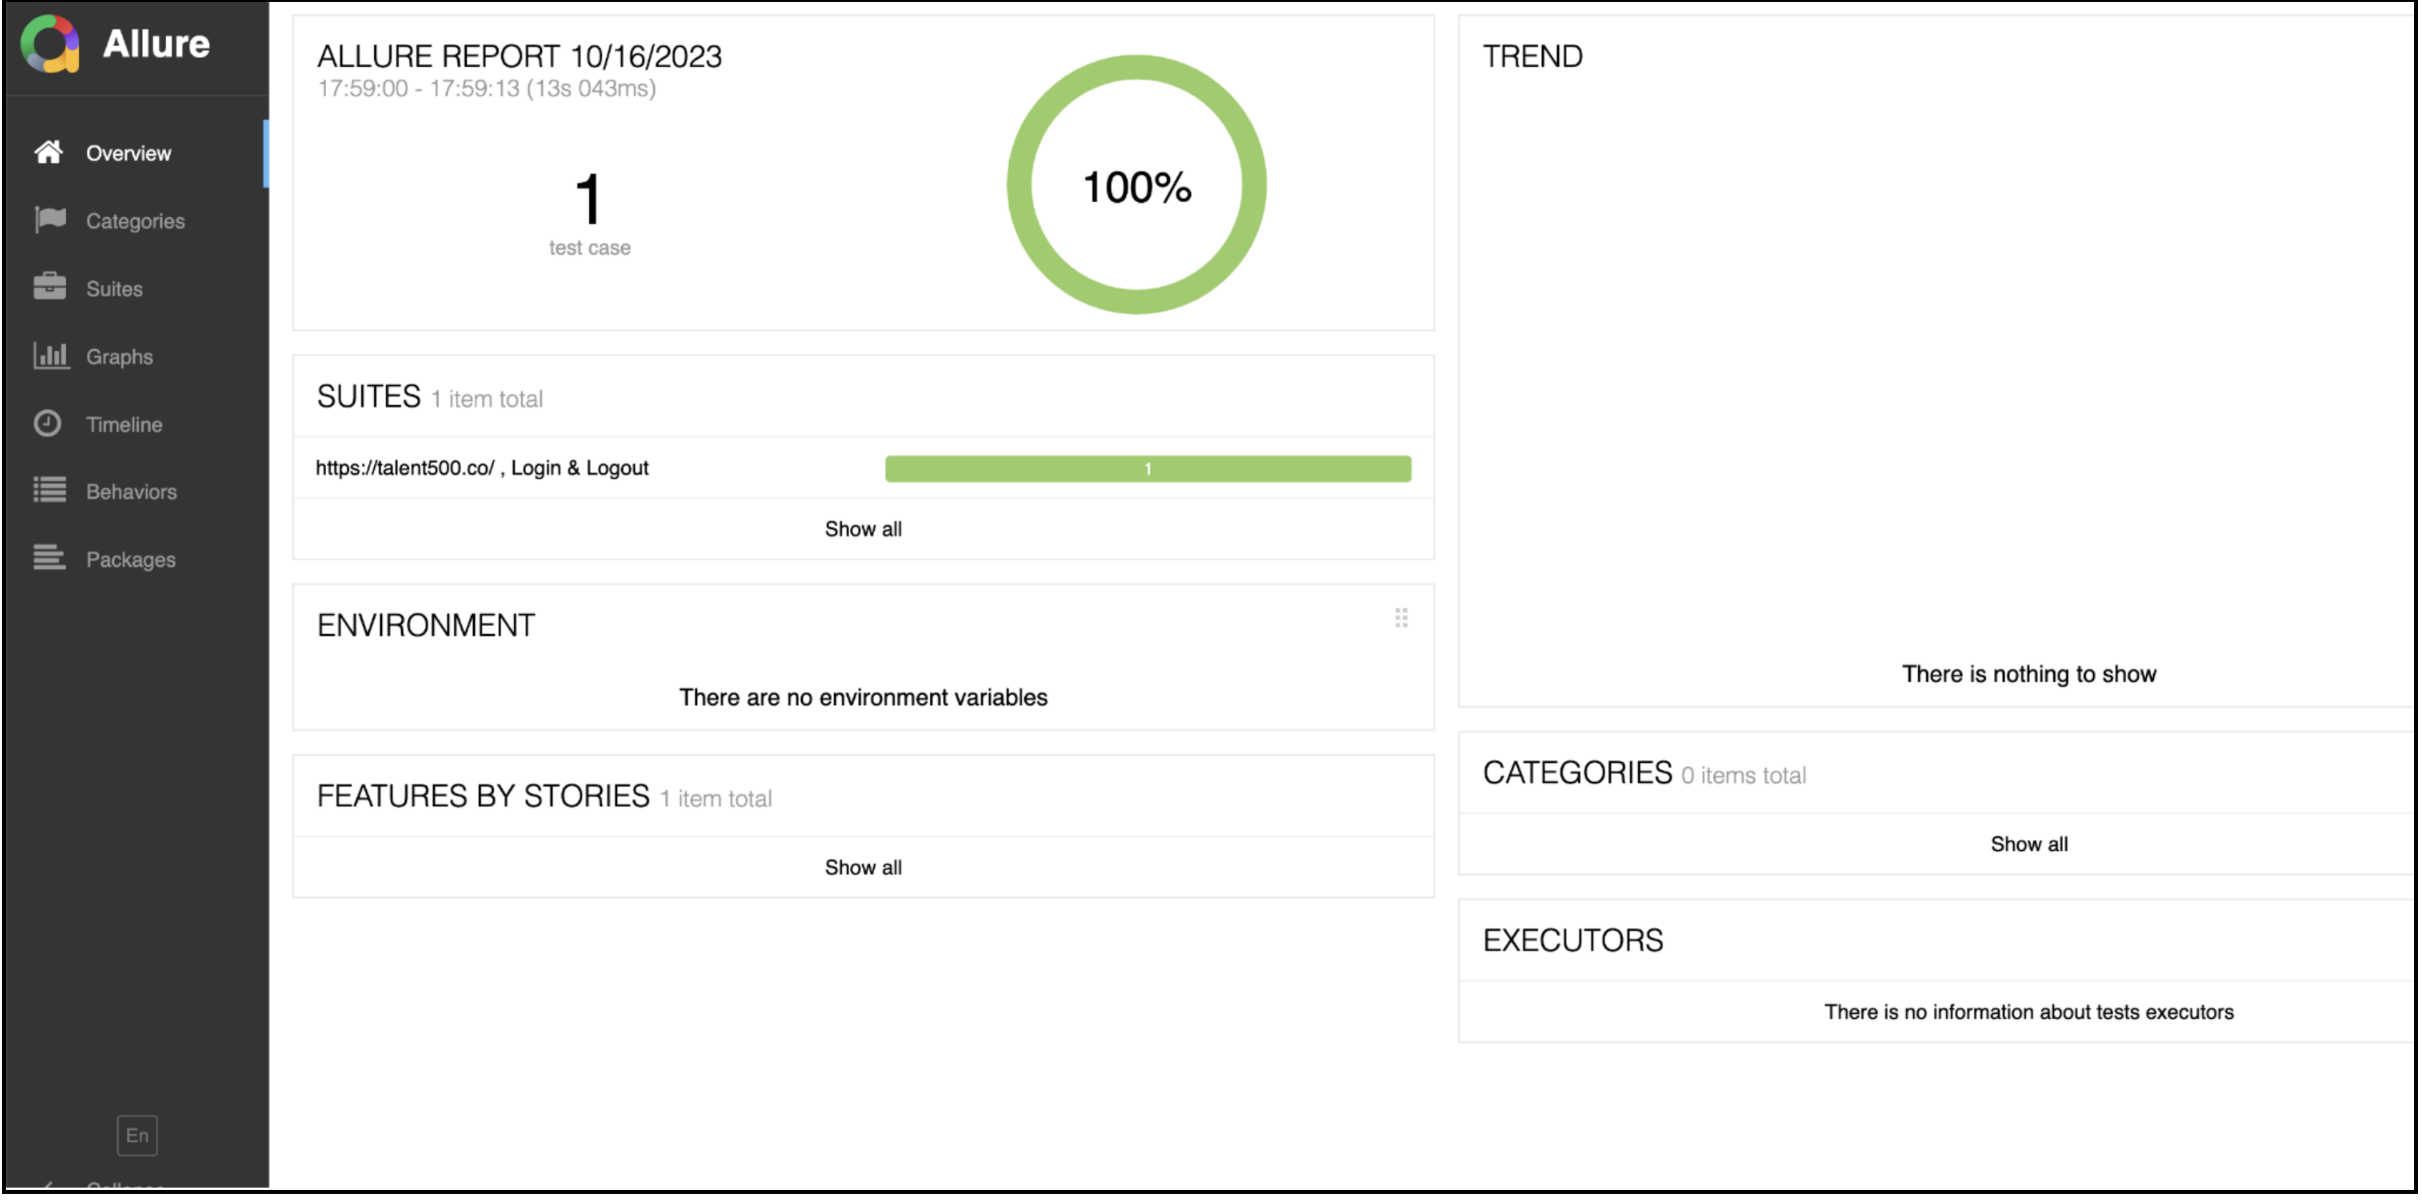
Task: Click the Categories flag icon
Action: (x=49, y=220)
